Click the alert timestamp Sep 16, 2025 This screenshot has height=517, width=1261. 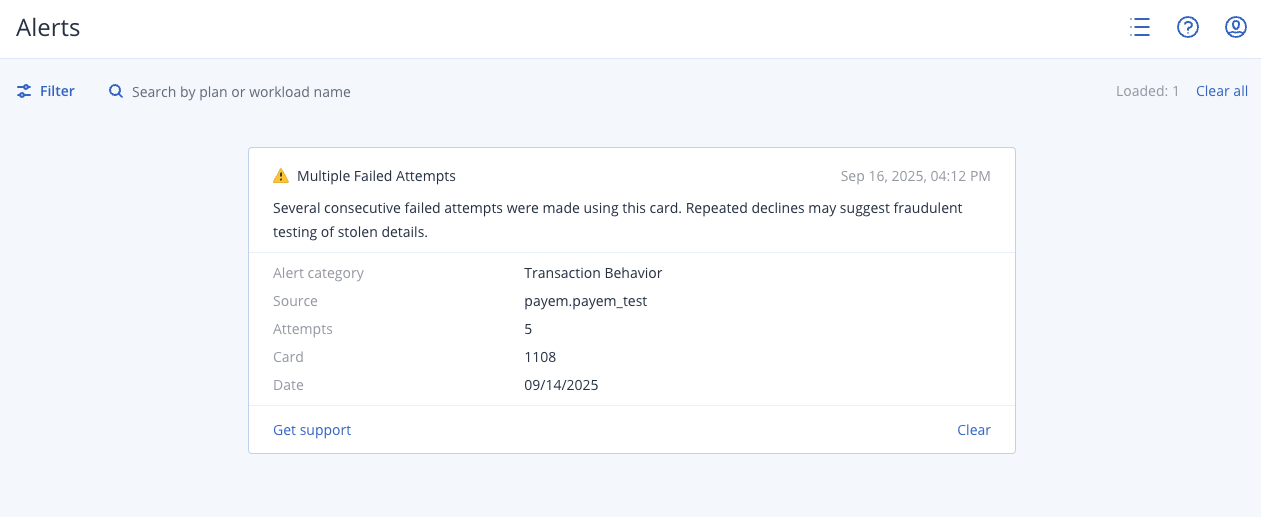pyautogui.click(x=915, y=176)
